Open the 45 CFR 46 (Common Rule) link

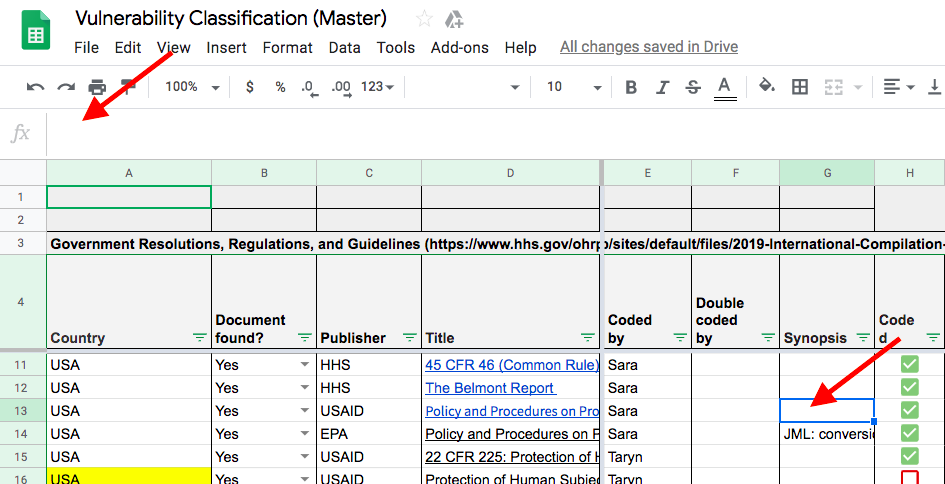[x=512, y=365]
